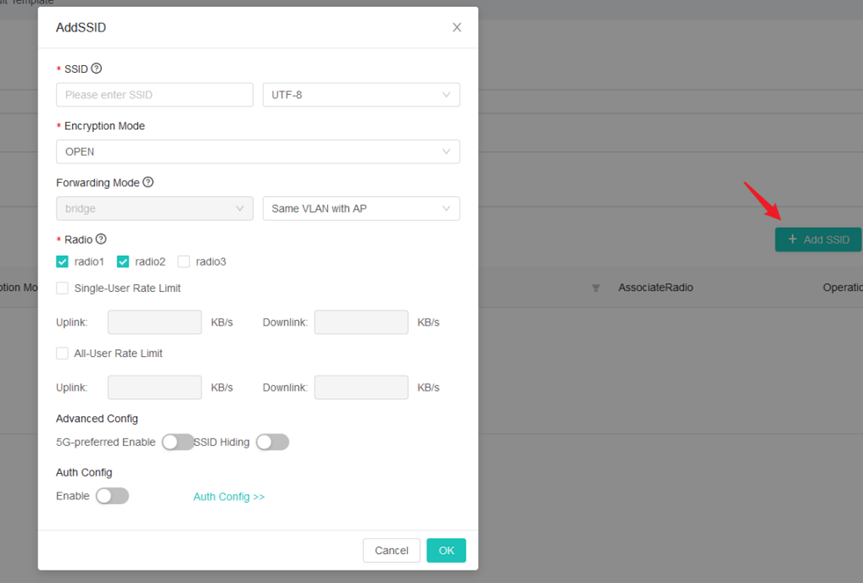Image resolution: width=863 pixels, height=583 pixels.
Task: Open the Same VLAN with AP dropdown
Action: coord(360,209)
